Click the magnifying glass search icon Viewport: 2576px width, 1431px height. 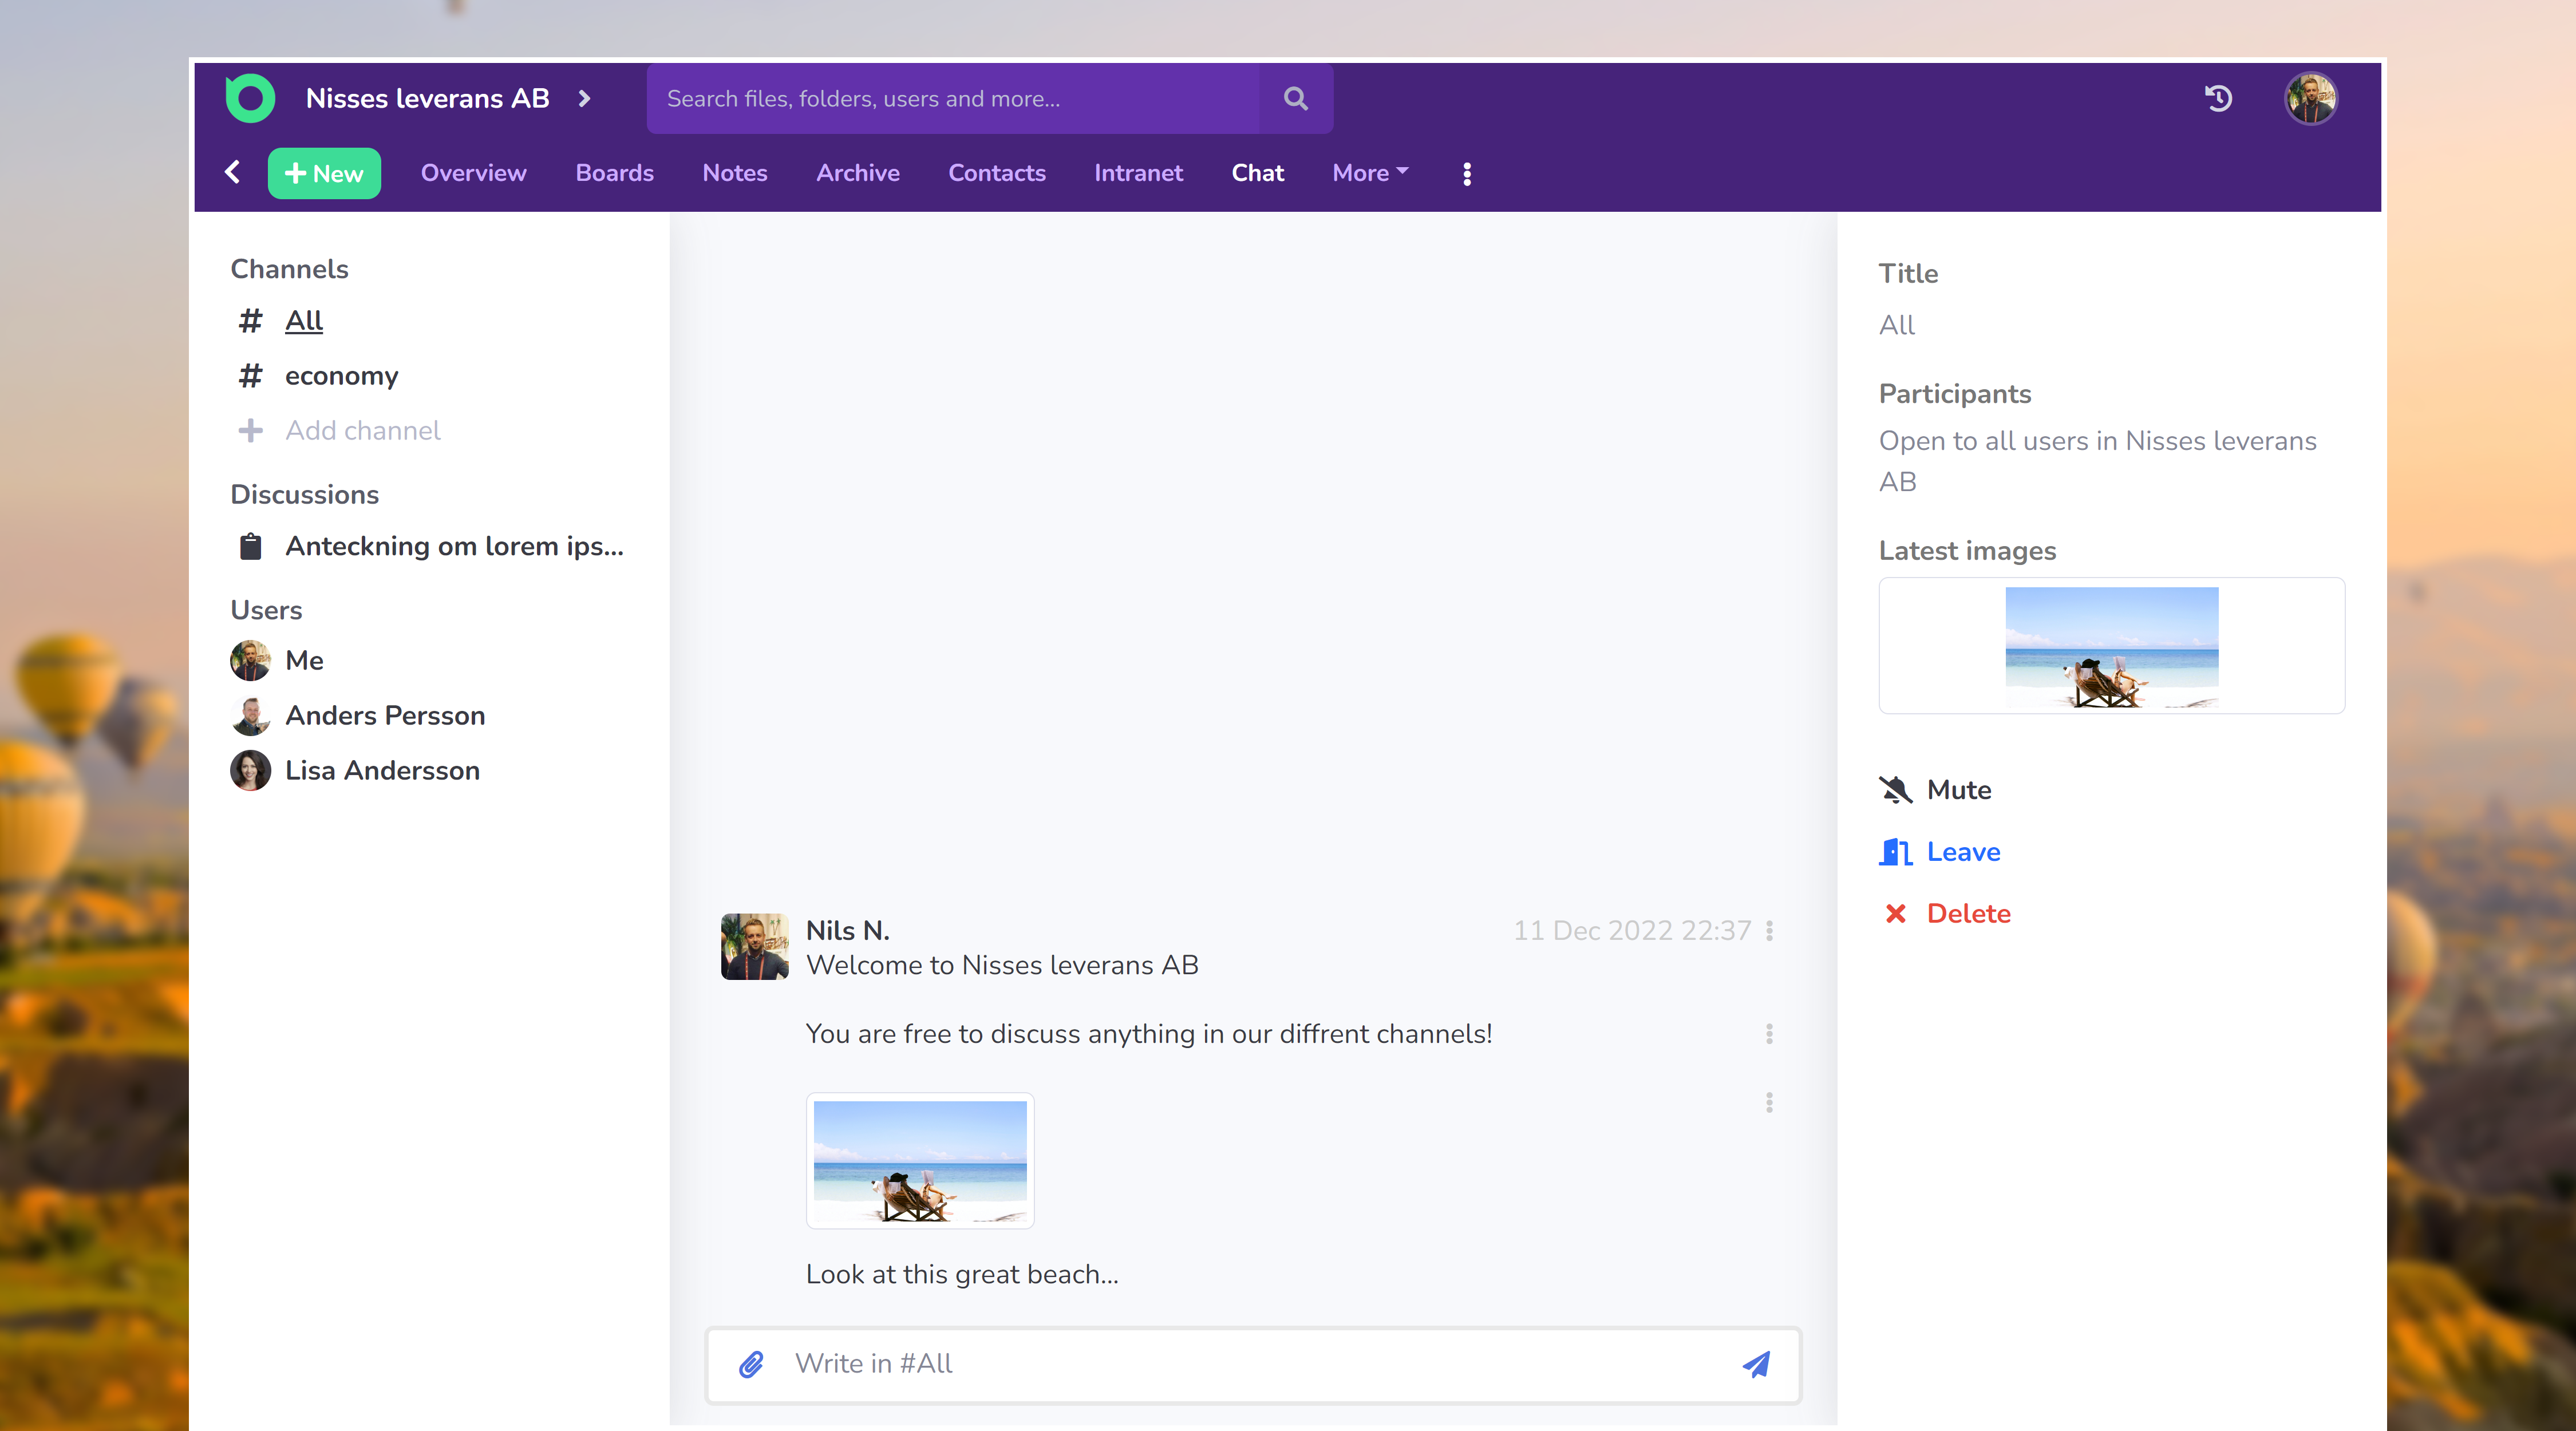[x=1296, y=98]
